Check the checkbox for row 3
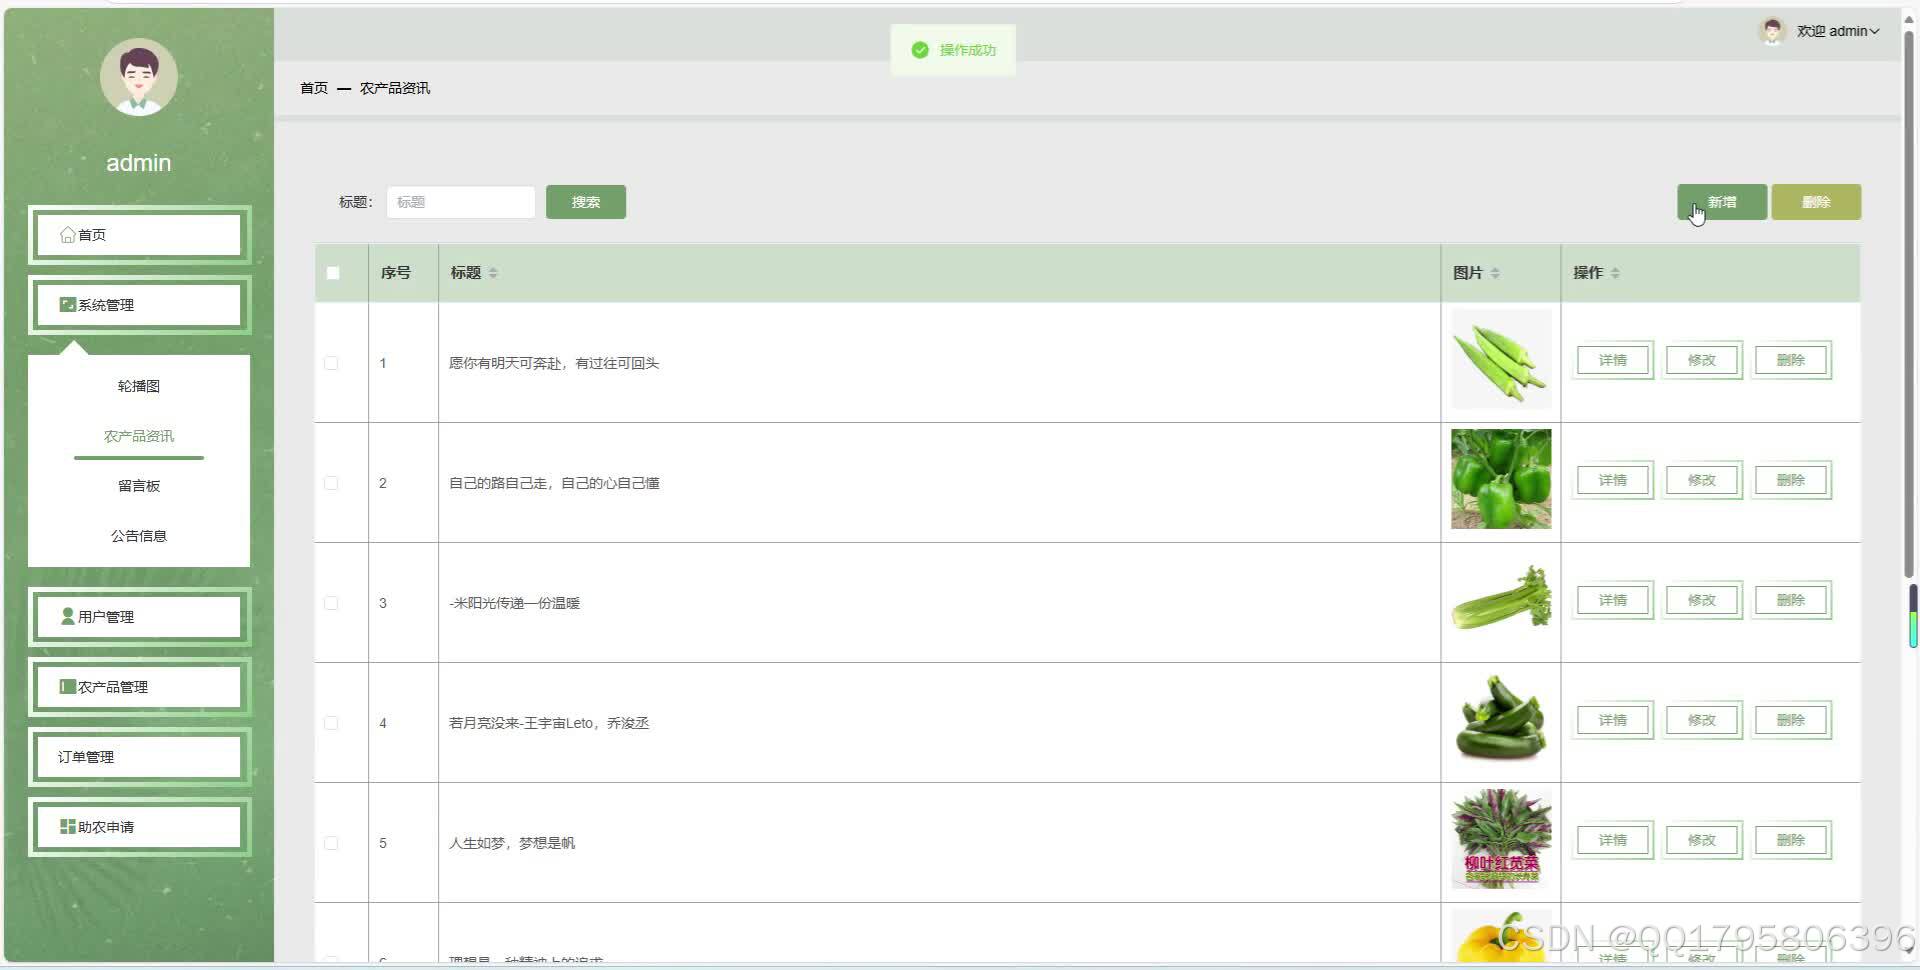This screenshot has width=1920, height=970. [331, 603]
